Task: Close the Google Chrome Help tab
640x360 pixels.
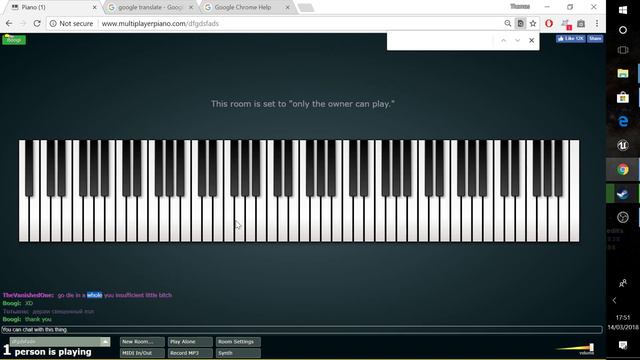Action: 287,7
